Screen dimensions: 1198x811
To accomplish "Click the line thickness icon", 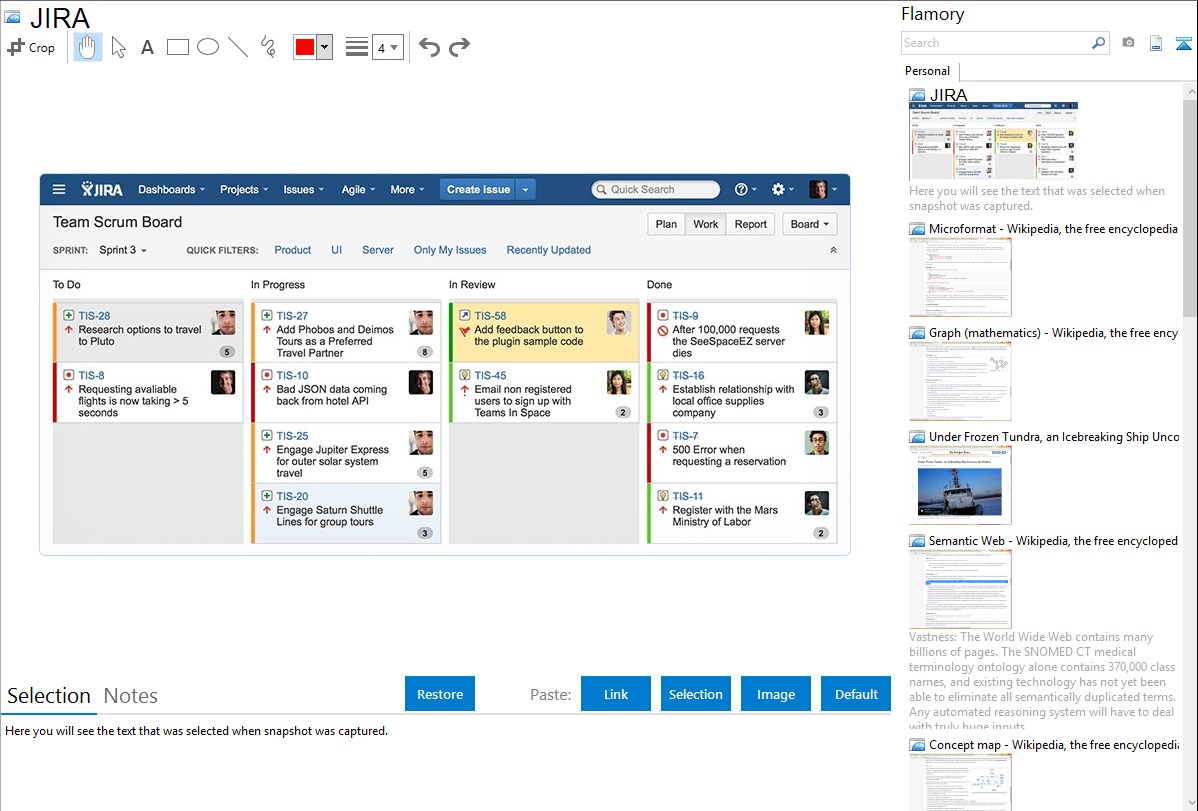I will (356, 47).
